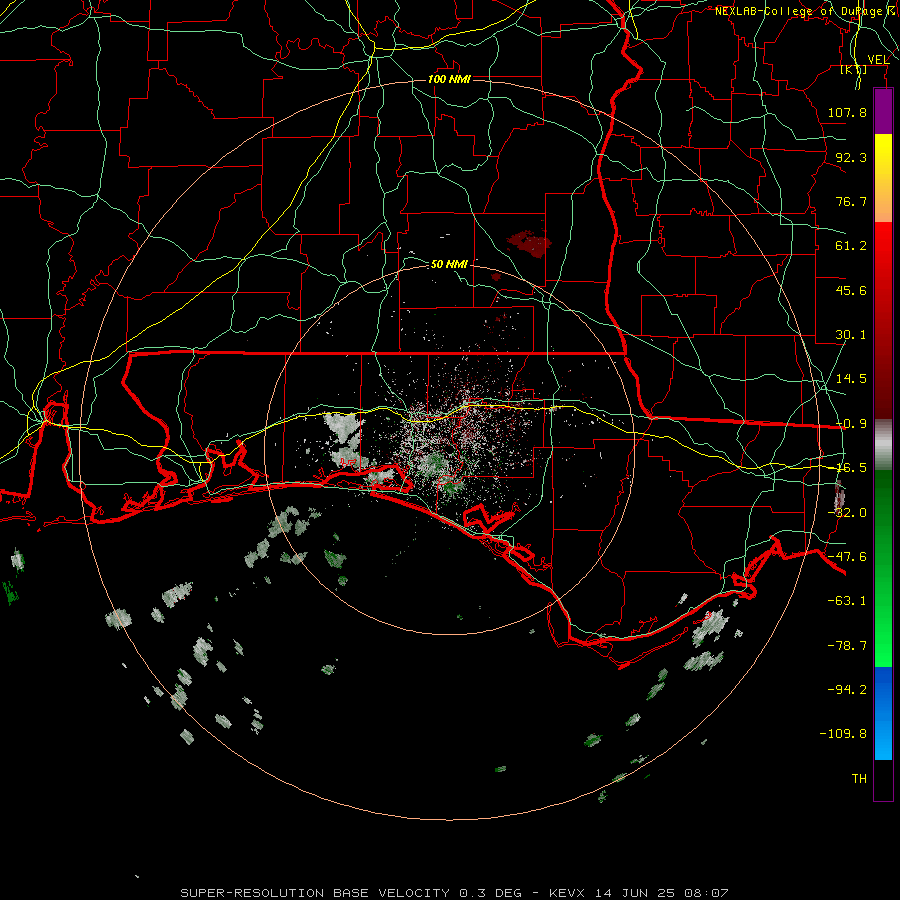This screenshot has height=900, width=900.
Task: Select the -32.0 velocity scale value
Action: (847, 513)
